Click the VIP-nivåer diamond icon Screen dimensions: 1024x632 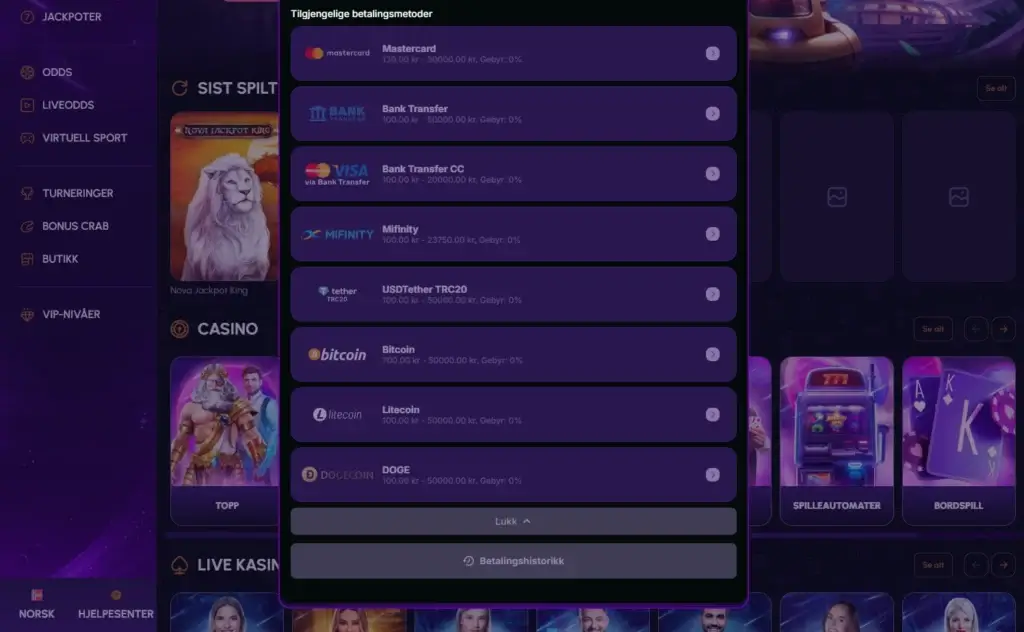pos(27,315)
